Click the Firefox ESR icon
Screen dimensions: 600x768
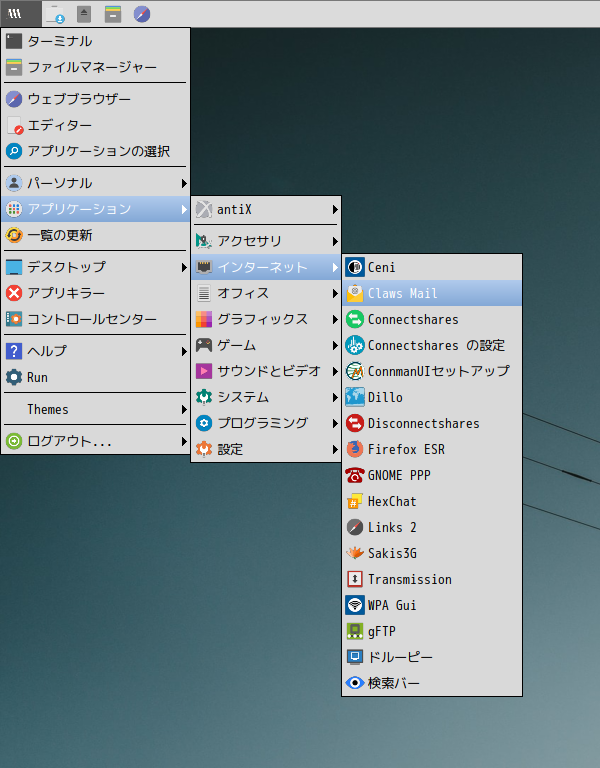pyautogui.click(x=355, y=449)
